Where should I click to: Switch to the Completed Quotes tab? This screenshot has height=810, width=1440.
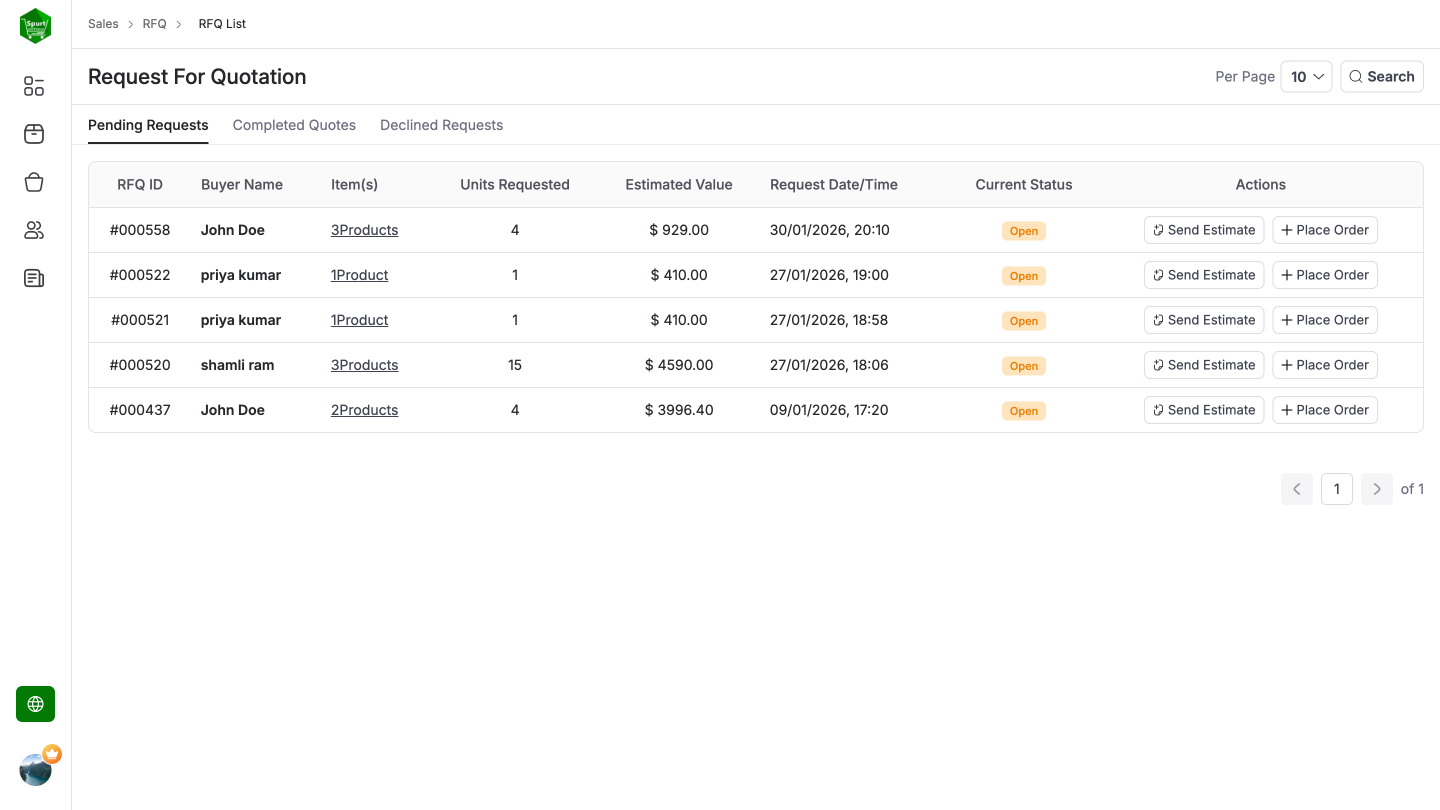[294, 125]
